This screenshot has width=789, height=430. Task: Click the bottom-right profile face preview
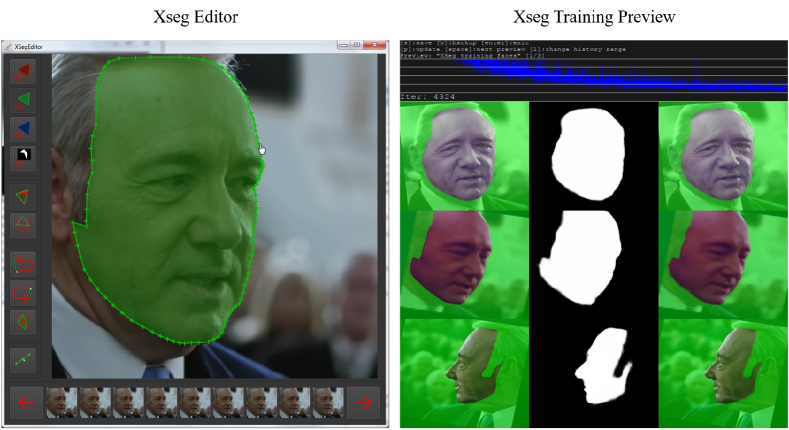tap(723, 373)
